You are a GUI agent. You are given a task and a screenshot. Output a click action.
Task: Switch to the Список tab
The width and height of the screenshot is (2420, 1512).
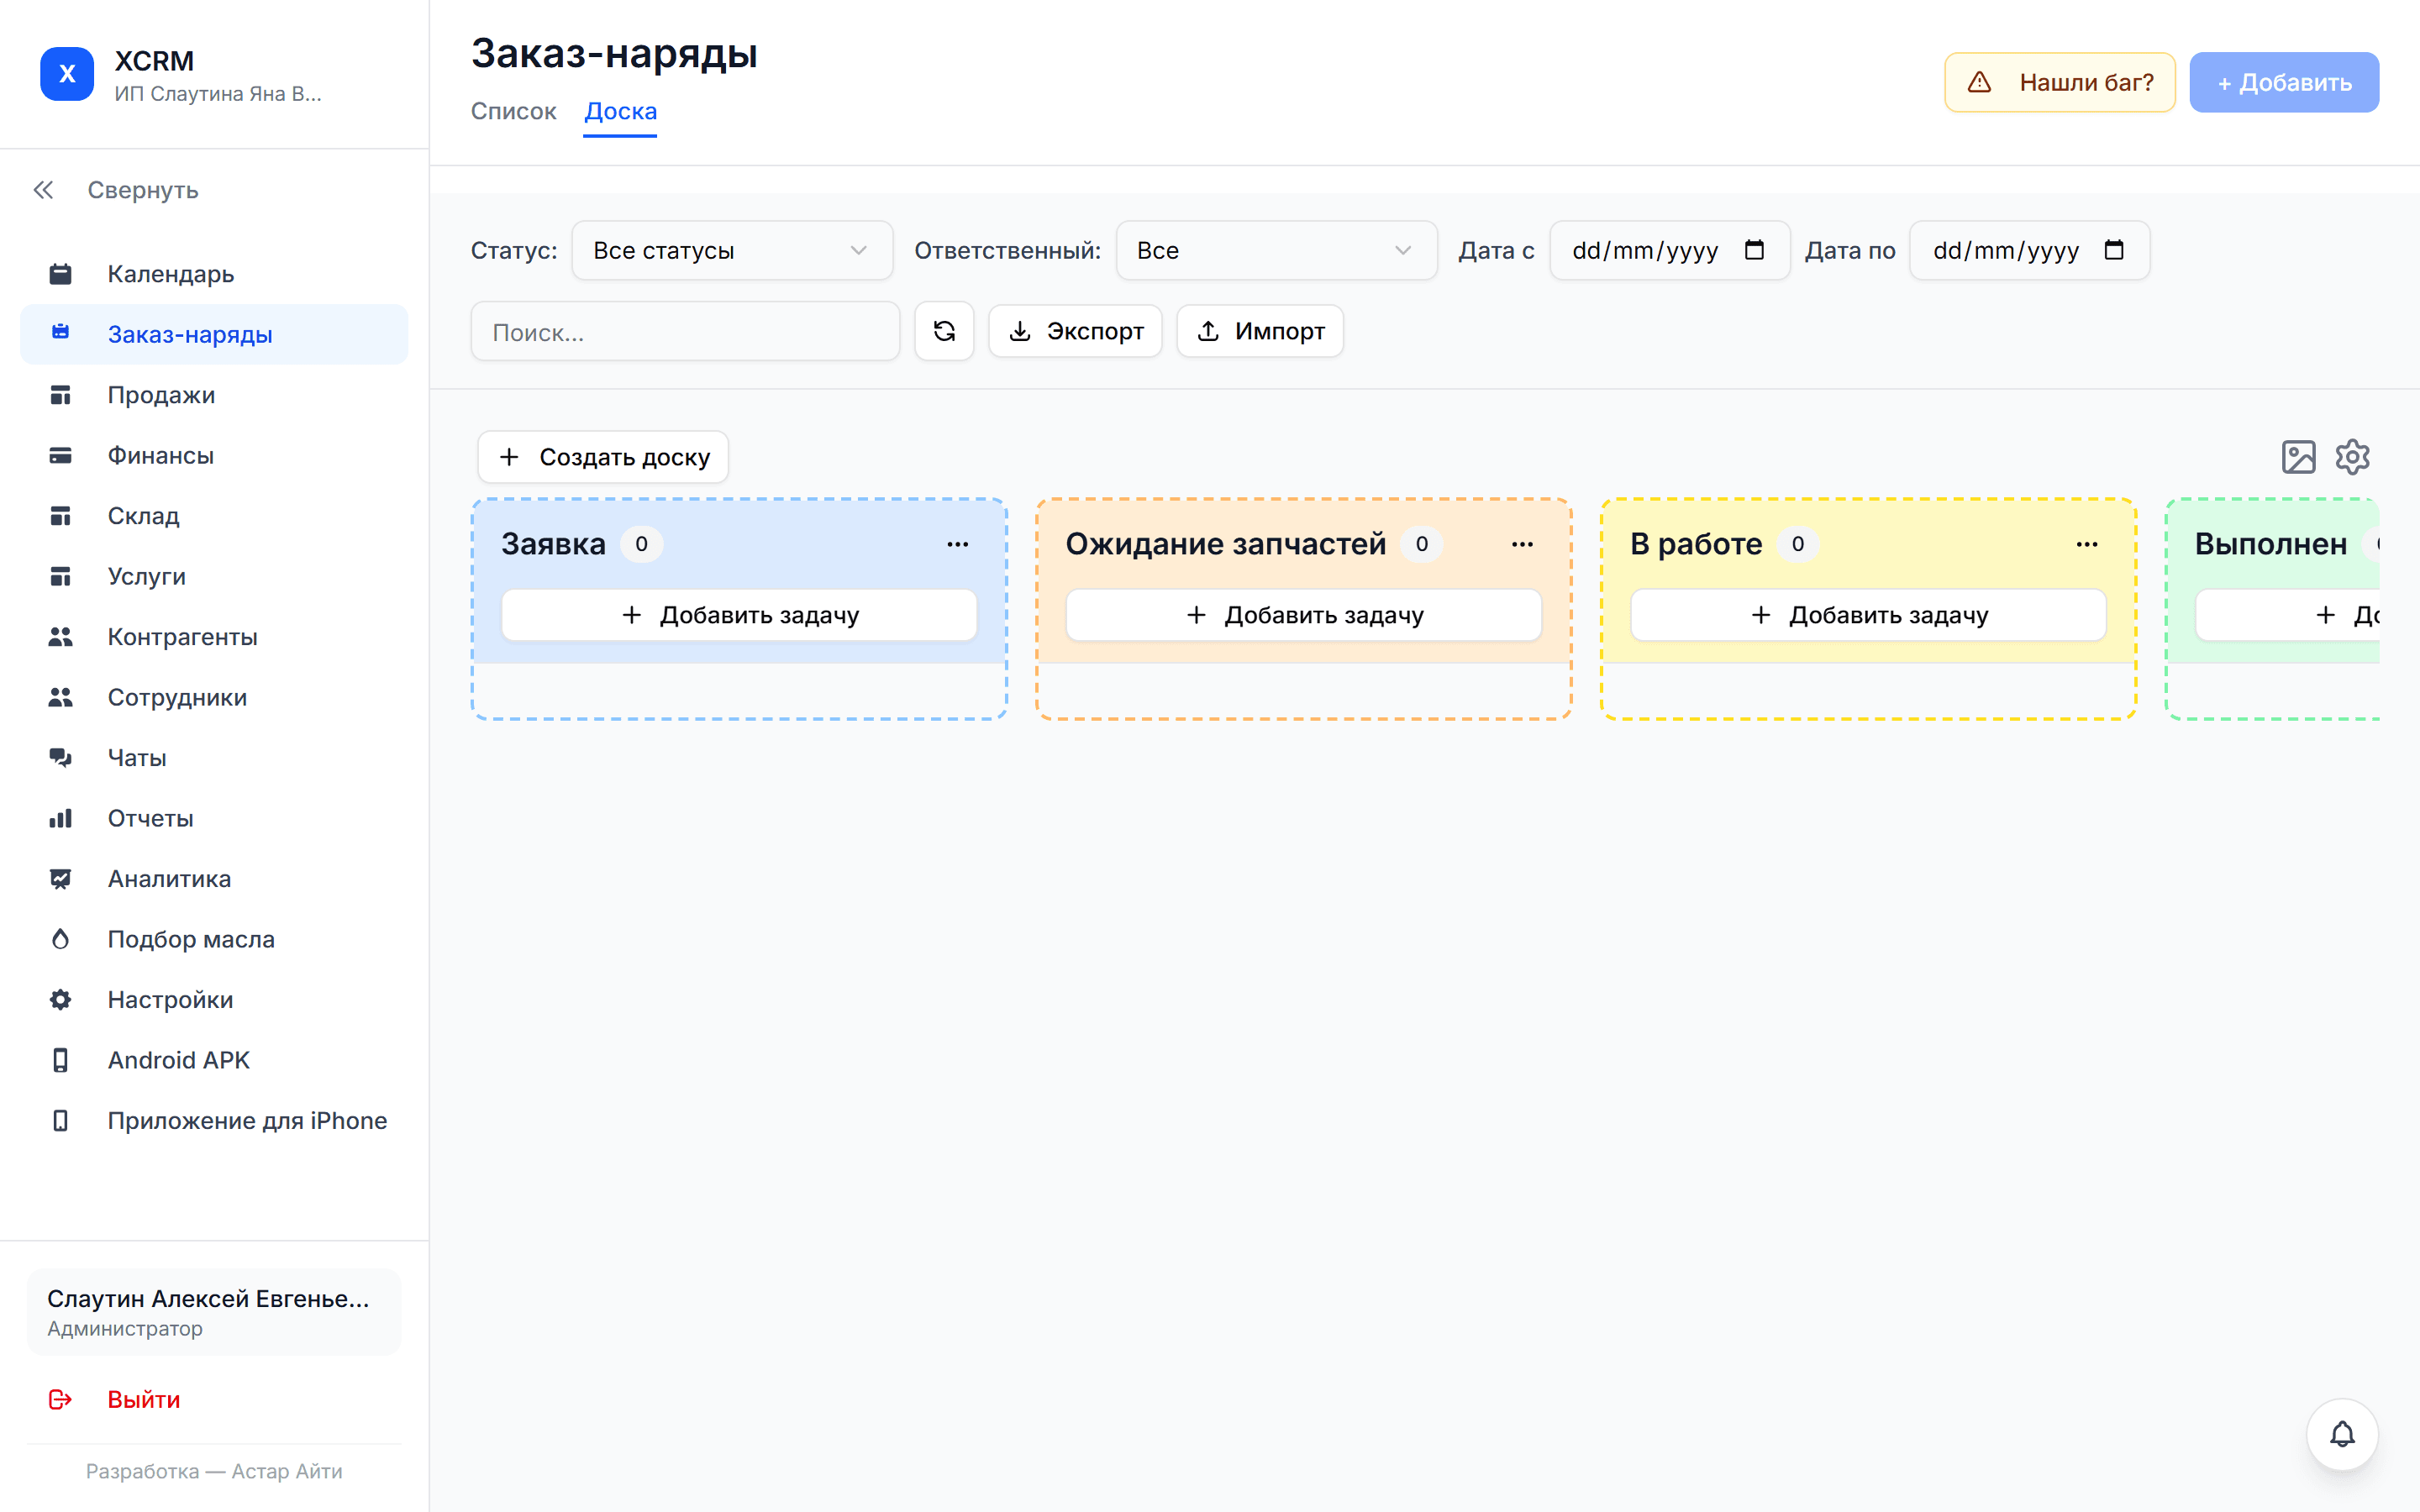[x=513, y=111]
